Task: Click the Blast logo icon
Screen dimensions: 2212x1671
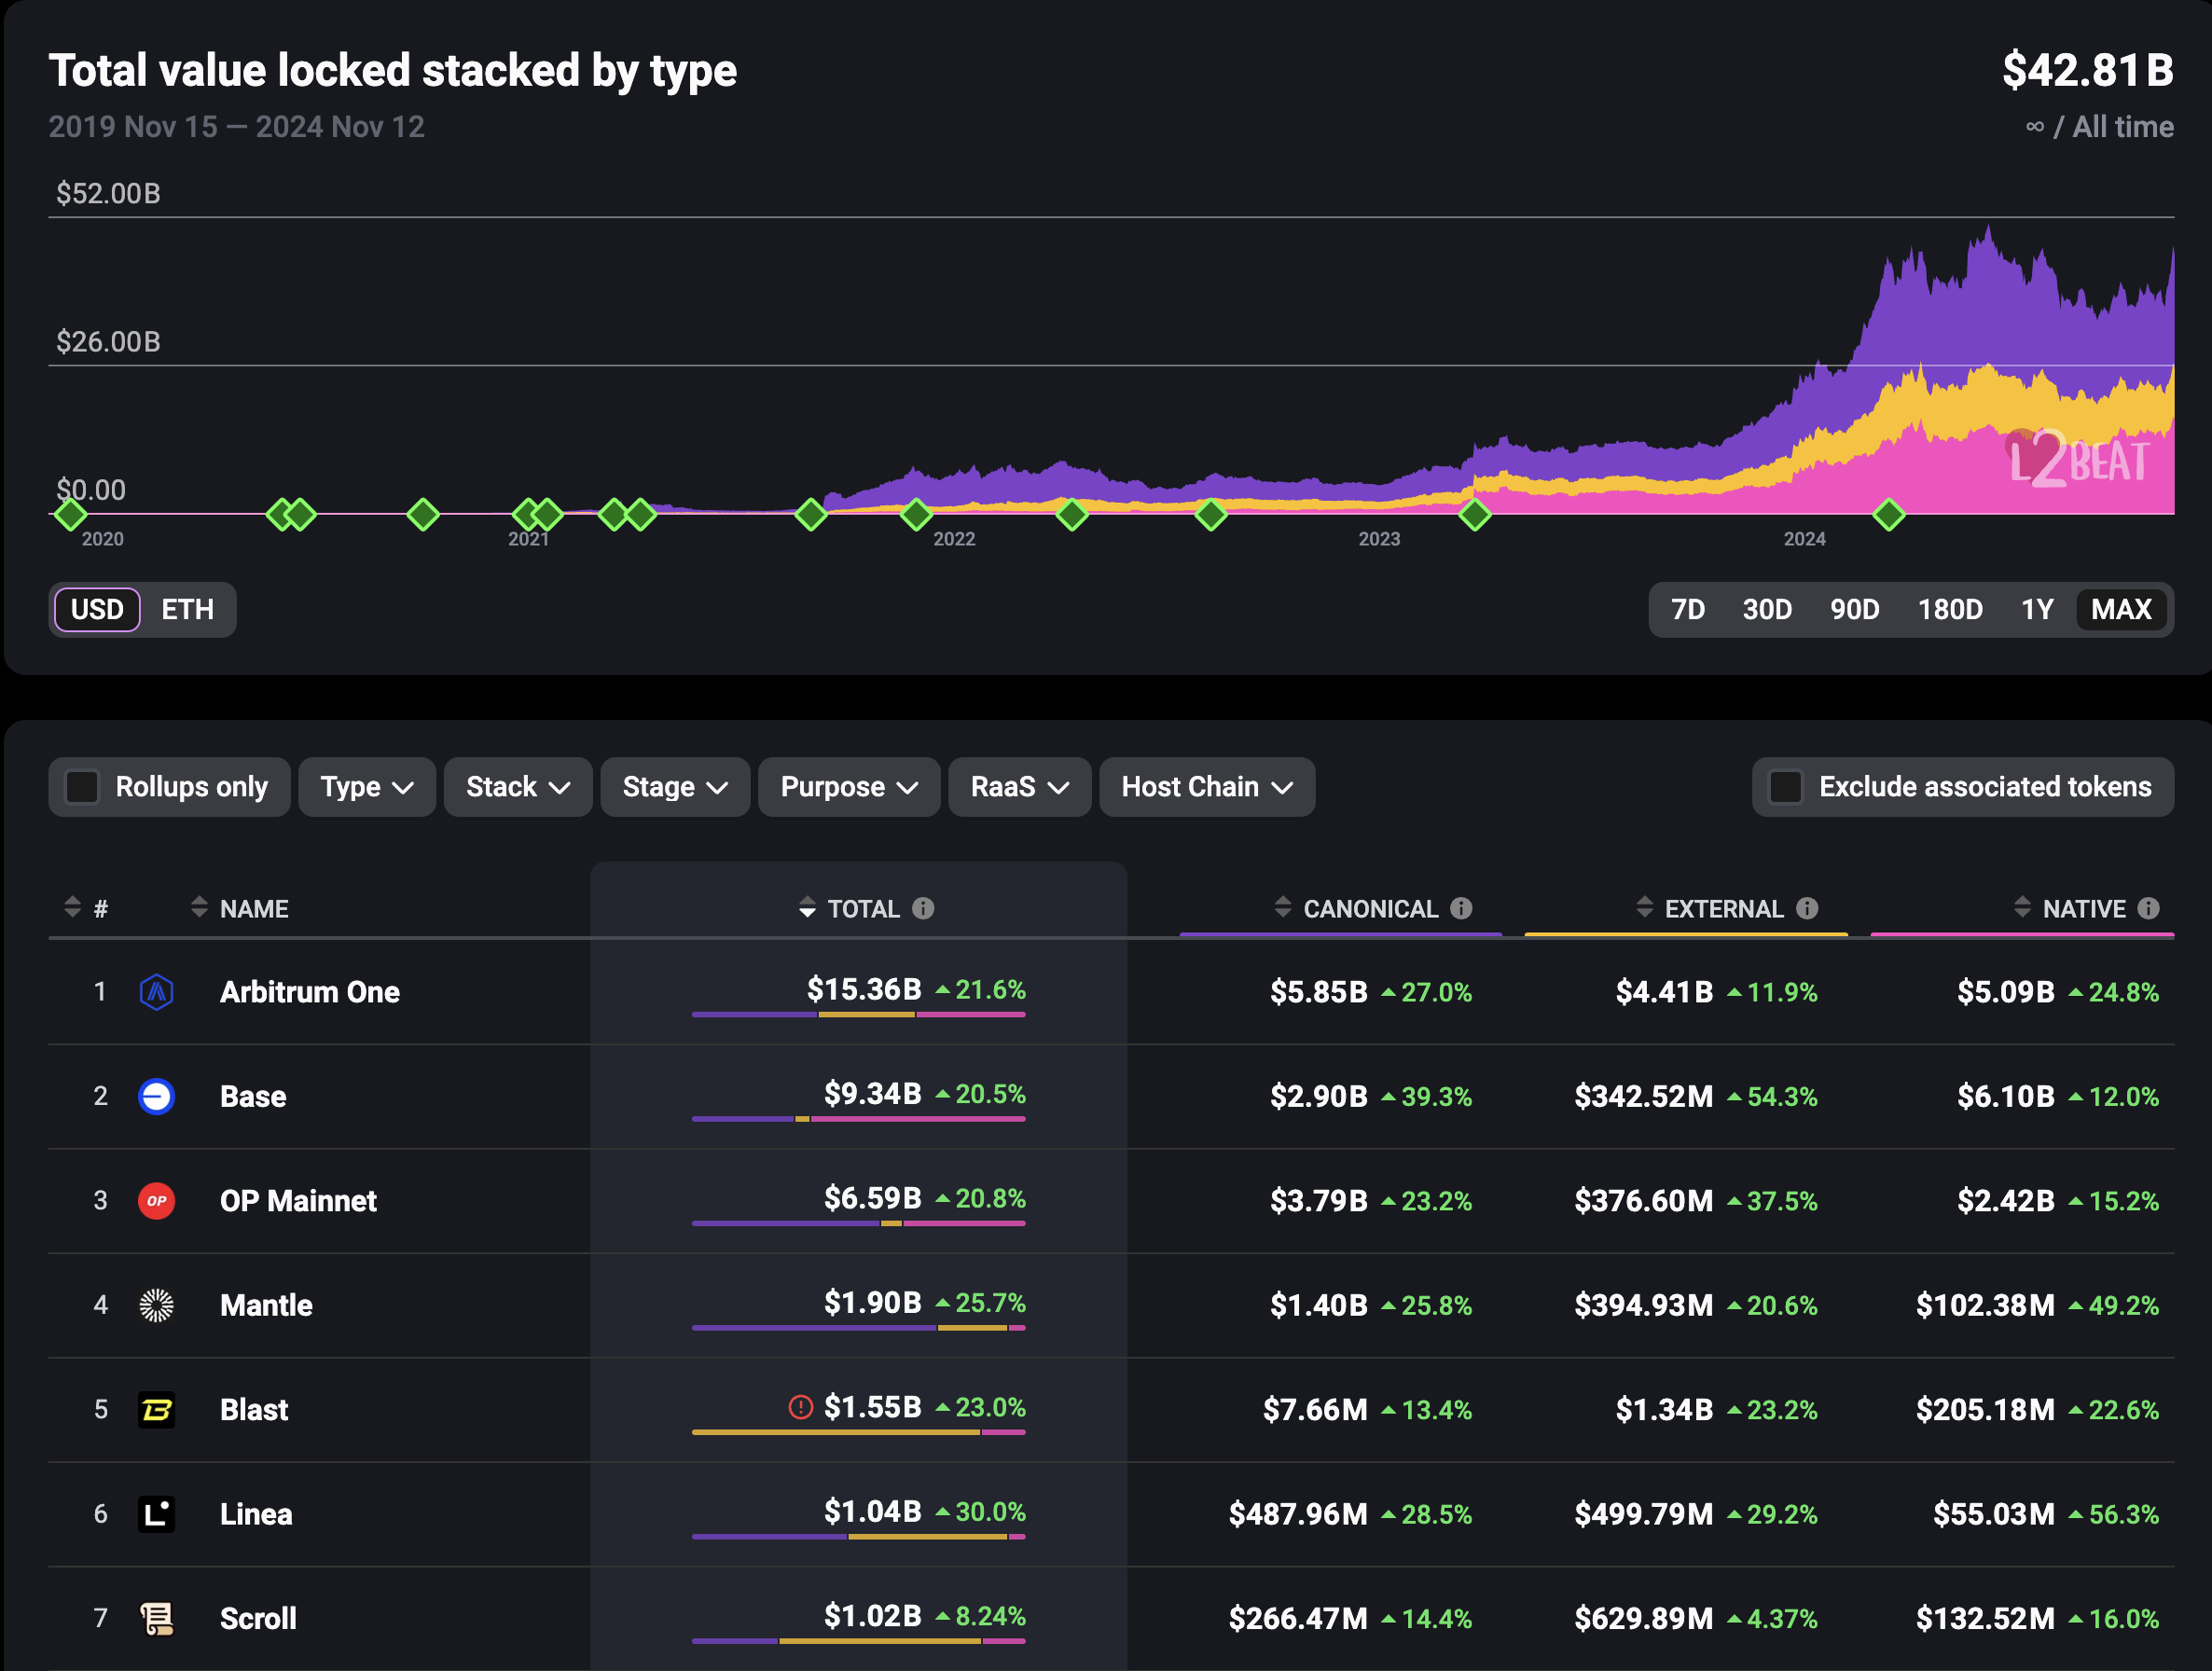Action: 157,1409
